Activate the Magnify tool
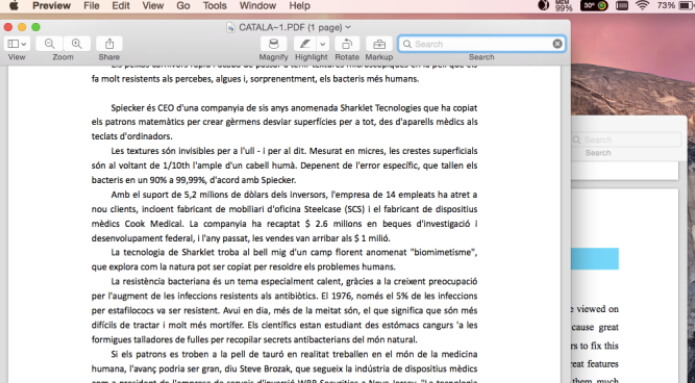Viewport: 695px width, 383px height. [x=273, y=44]
